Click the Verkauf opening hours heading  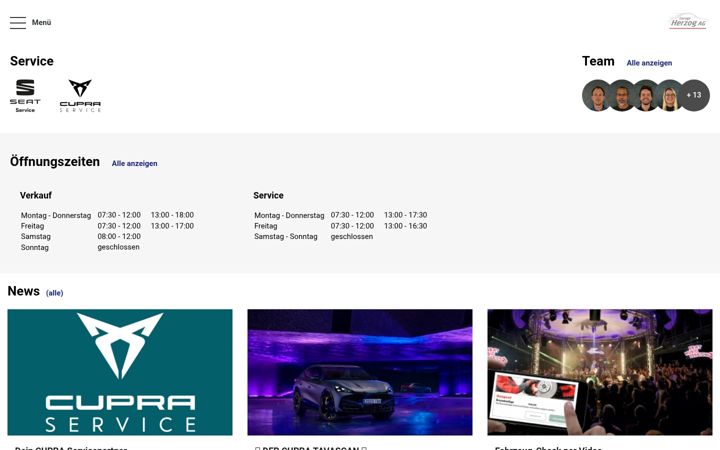(36, 195)
